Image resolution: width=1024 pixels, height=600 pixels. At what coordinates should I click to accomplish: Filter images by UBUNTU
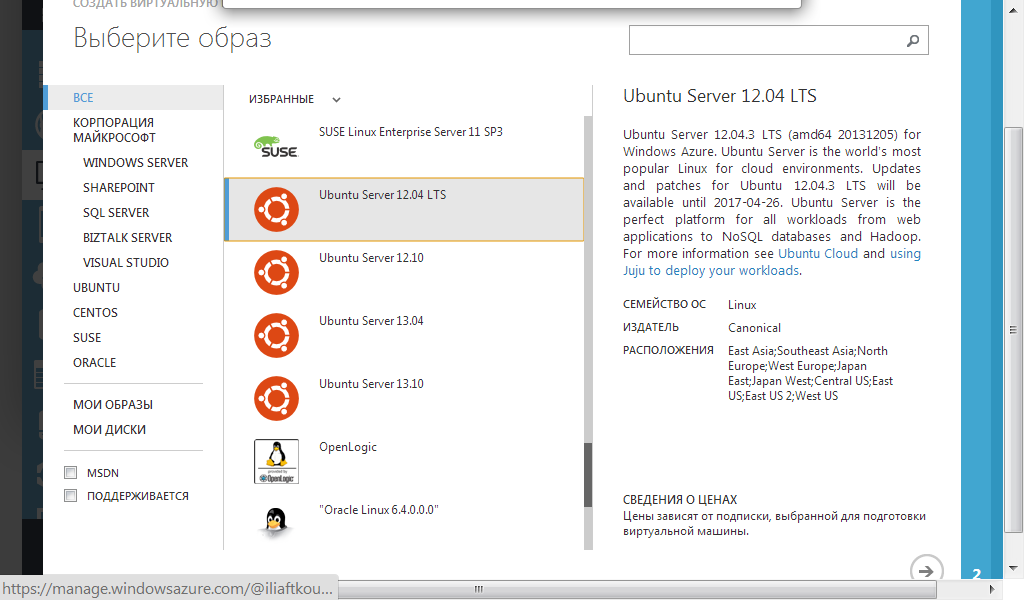[96, 287]
